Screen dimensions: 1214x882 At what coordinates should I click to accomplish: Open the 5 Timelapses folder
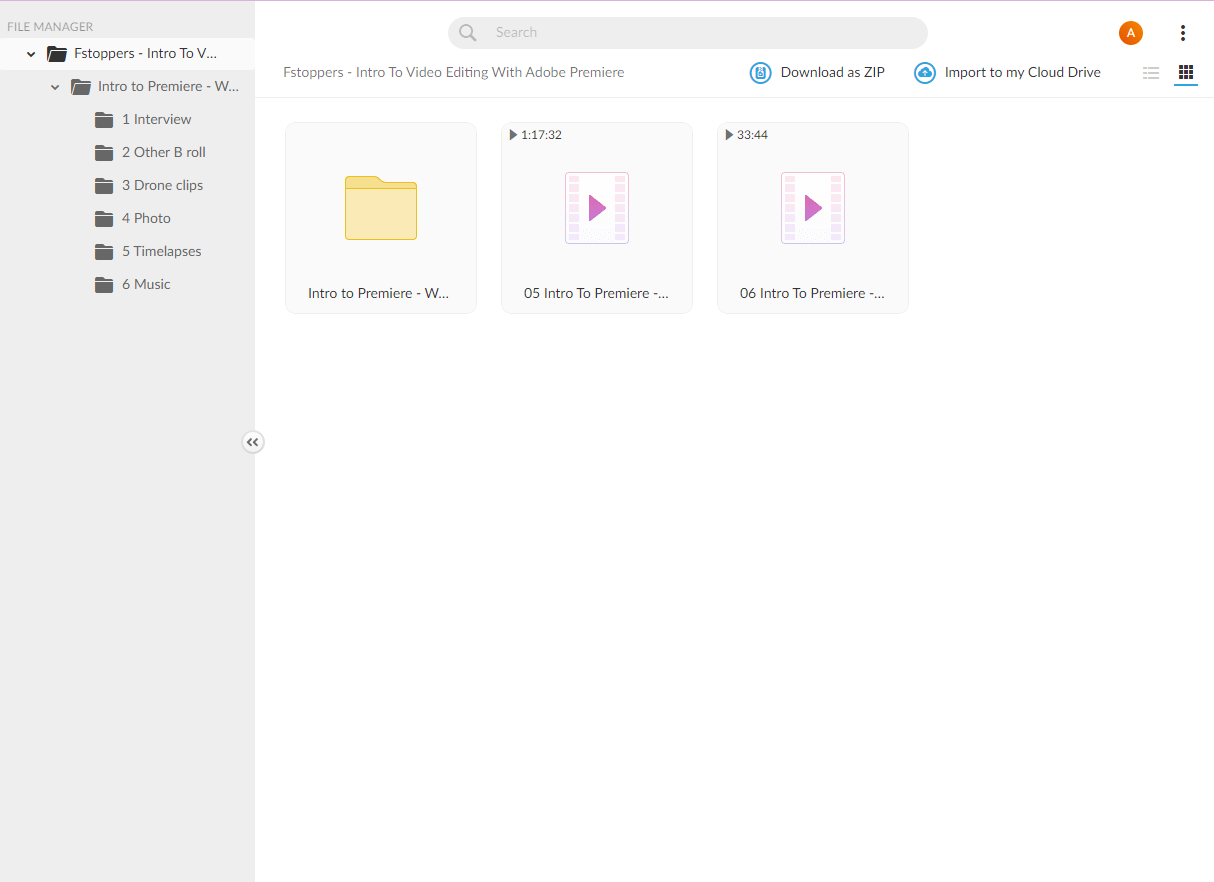[162, 251]
